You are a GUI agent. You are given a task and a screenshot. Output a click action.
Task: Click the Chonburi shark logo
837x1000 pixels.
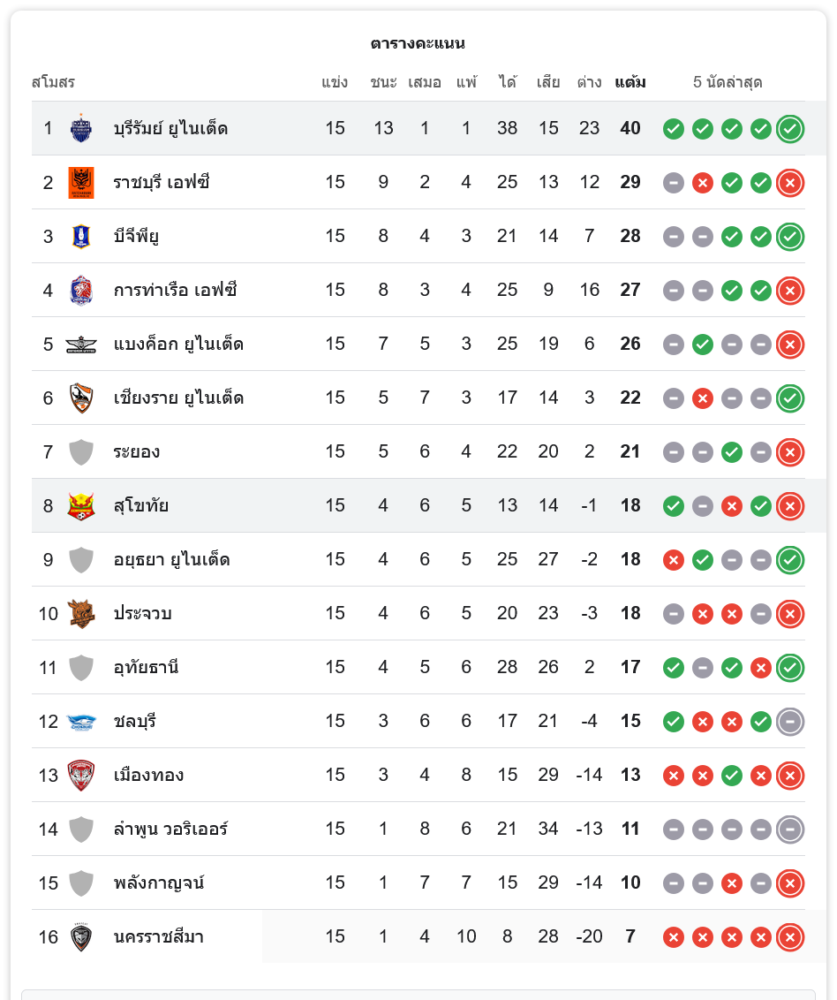point(81,722)
